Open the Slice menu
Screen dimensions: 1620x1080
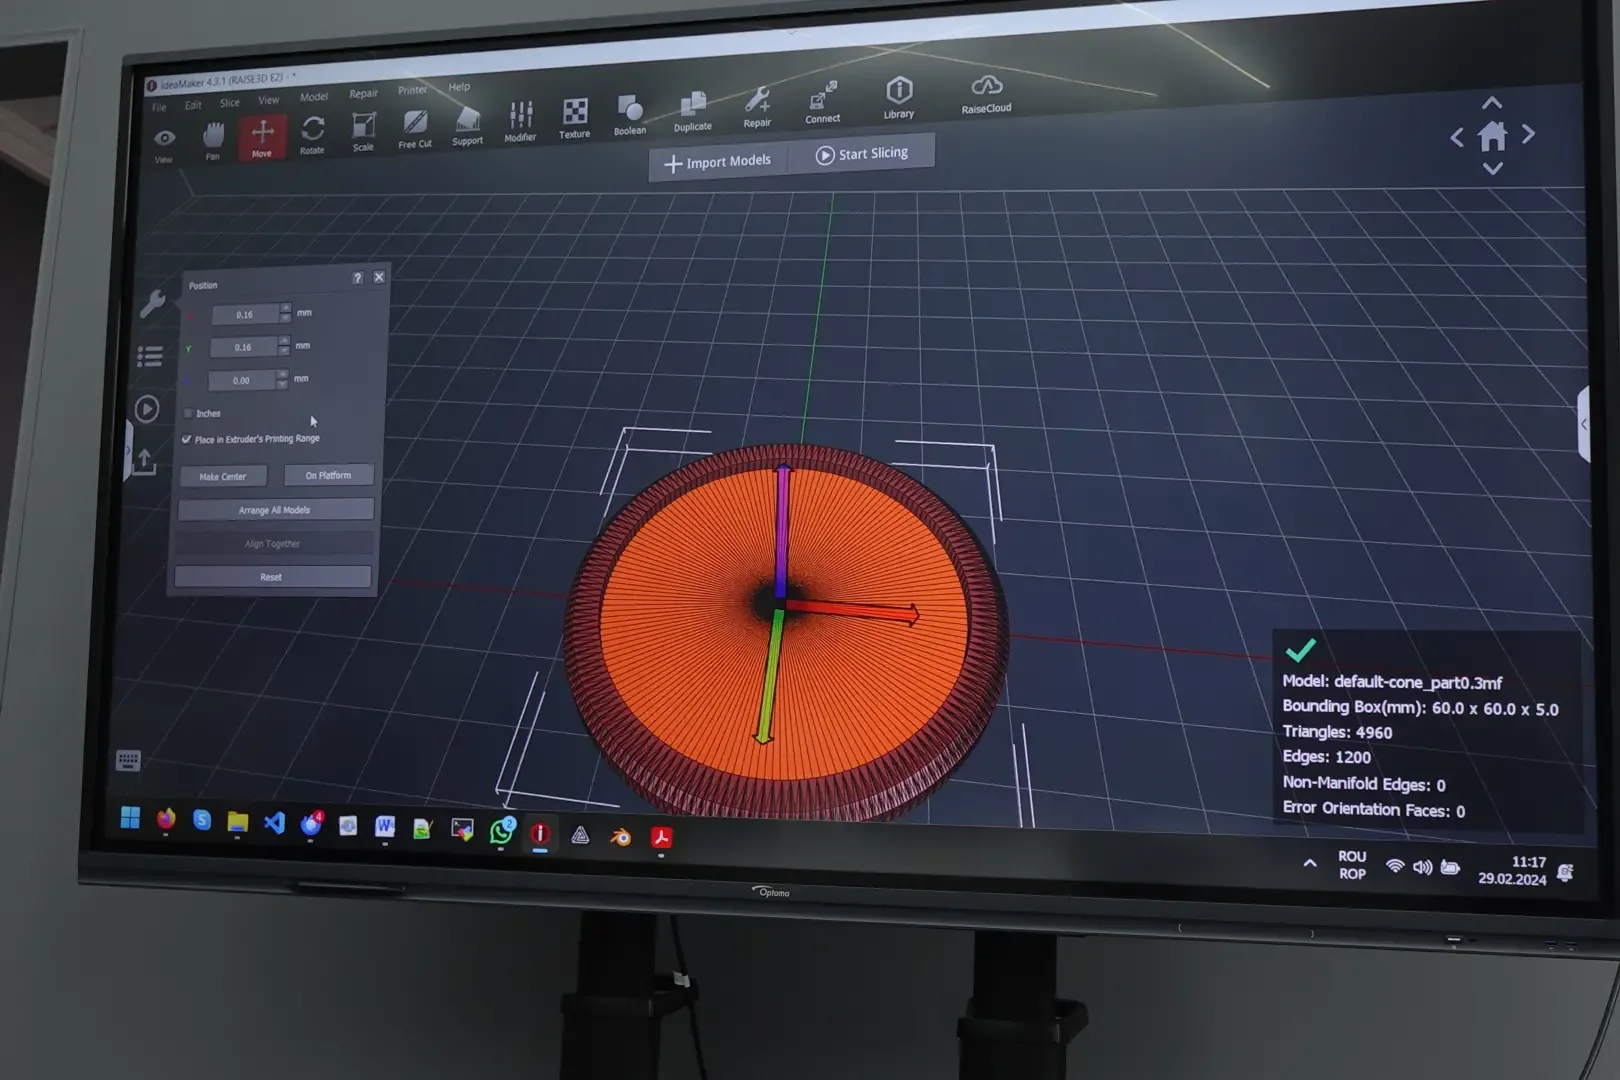(230, 102)
